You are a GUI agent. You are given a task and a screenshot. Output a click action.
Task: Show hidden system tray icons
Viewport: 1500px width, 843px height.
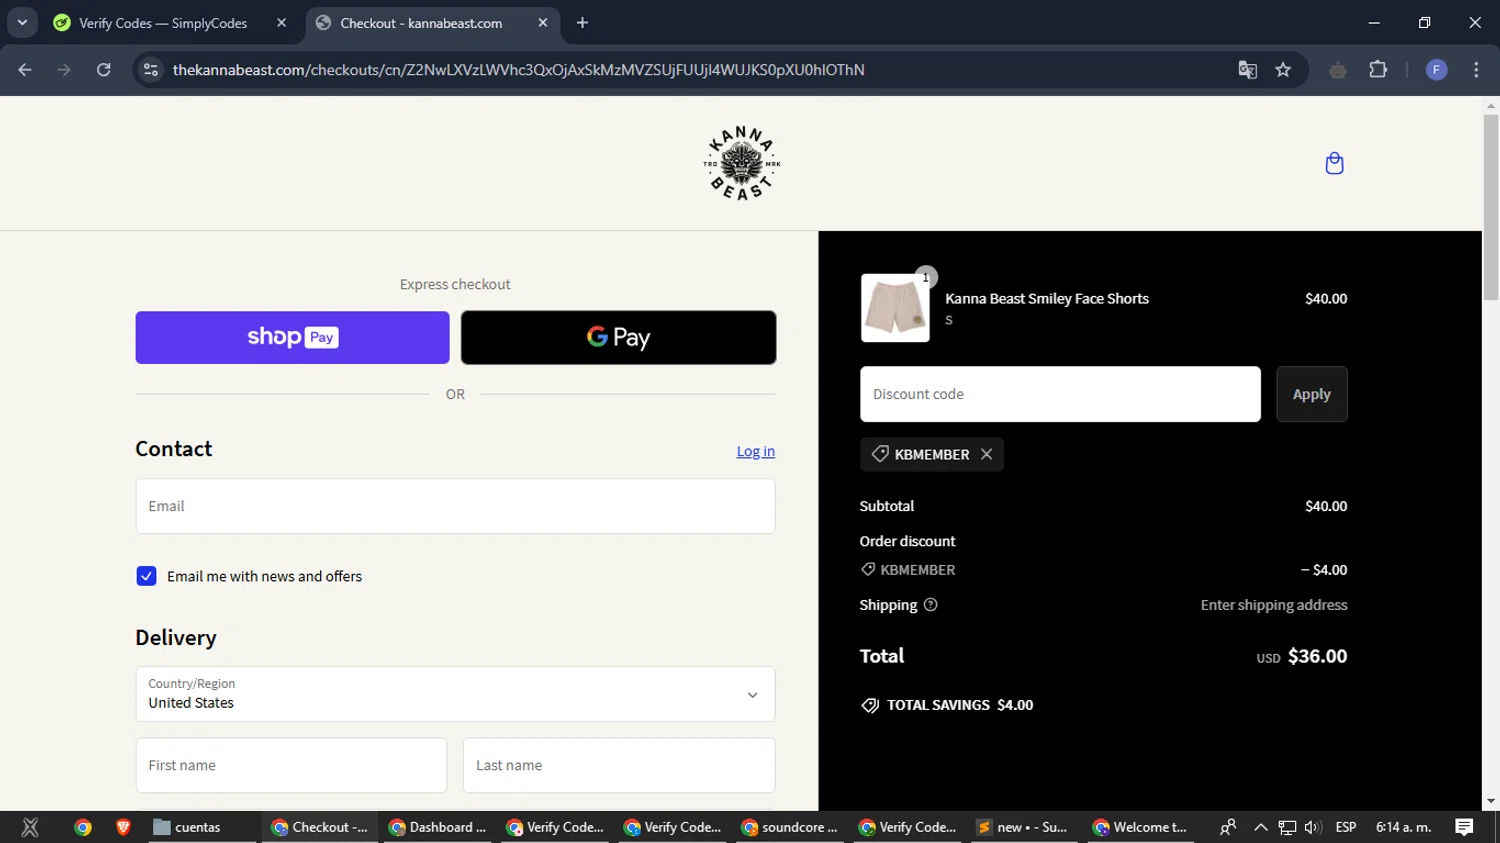[1260, 827]
